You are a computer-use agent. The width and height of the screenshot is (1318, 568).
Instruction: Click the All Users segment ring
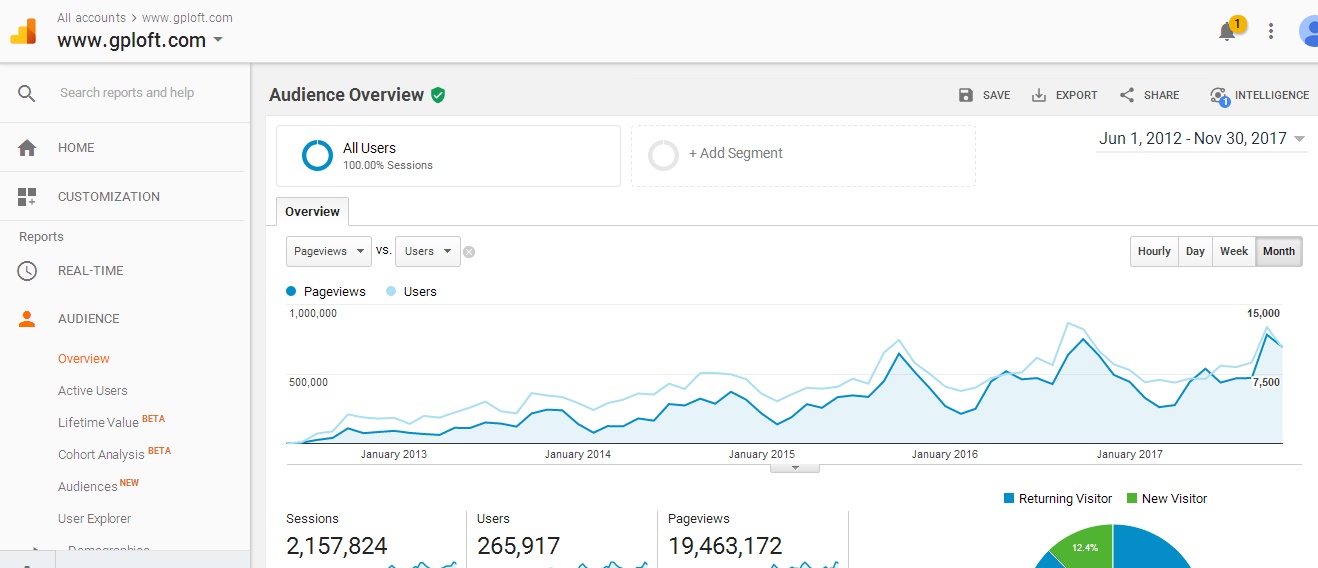tap(317, 155)
